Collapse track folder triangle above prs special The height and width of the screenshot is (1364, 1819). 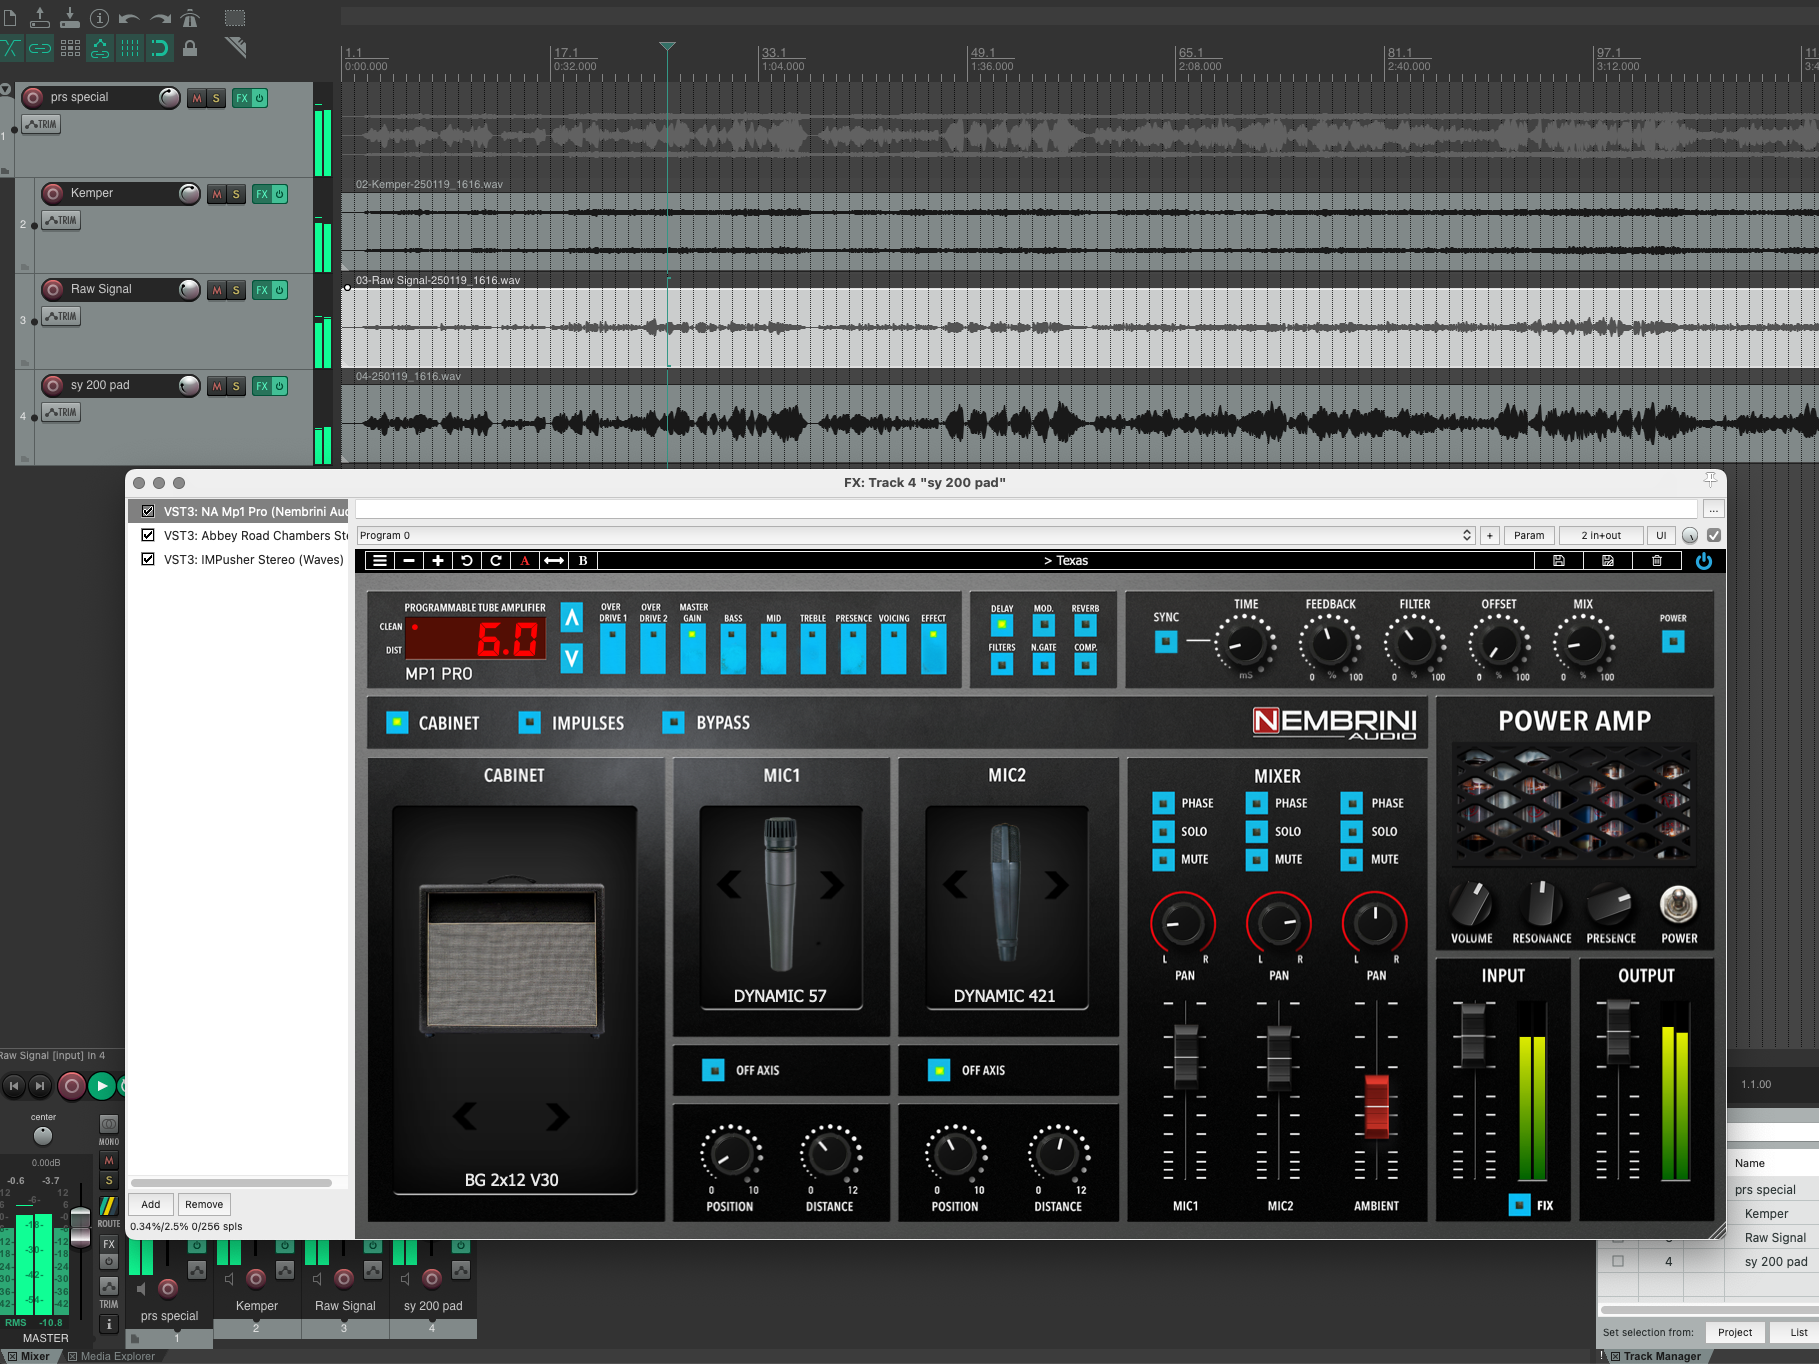tap(6, 90)
